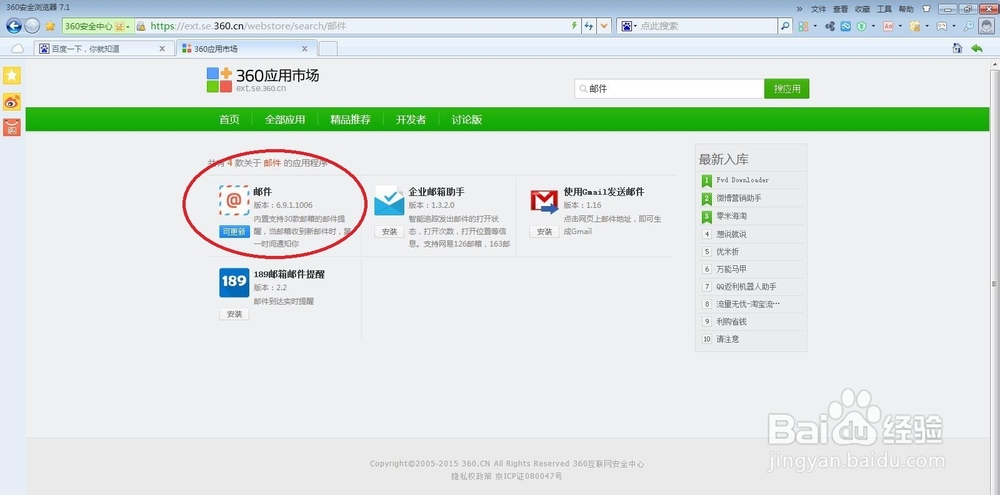Click the 可更新 button for 邮件 app

click(234, 232)
